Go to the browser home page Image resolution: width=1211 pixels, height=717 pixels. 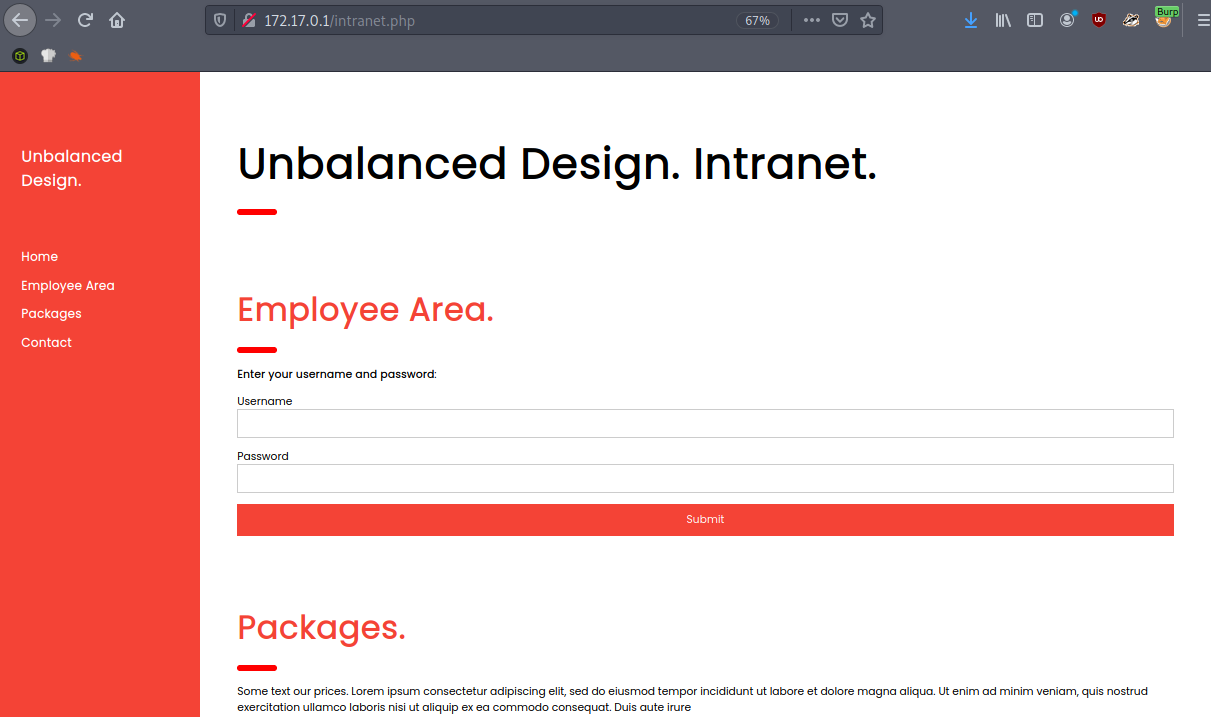pyautogui.click(x=117, y=20)
